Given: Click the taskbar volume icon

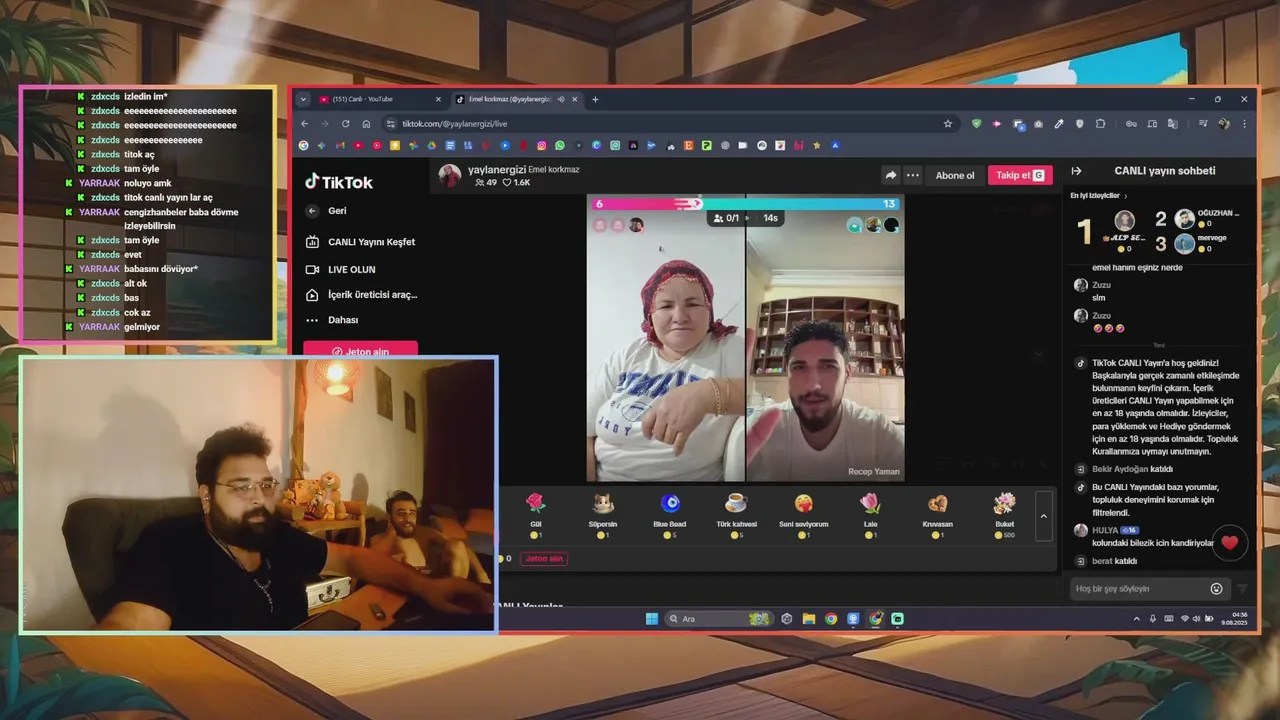Looking at the screenshot, I should [x=1199, y=619].
